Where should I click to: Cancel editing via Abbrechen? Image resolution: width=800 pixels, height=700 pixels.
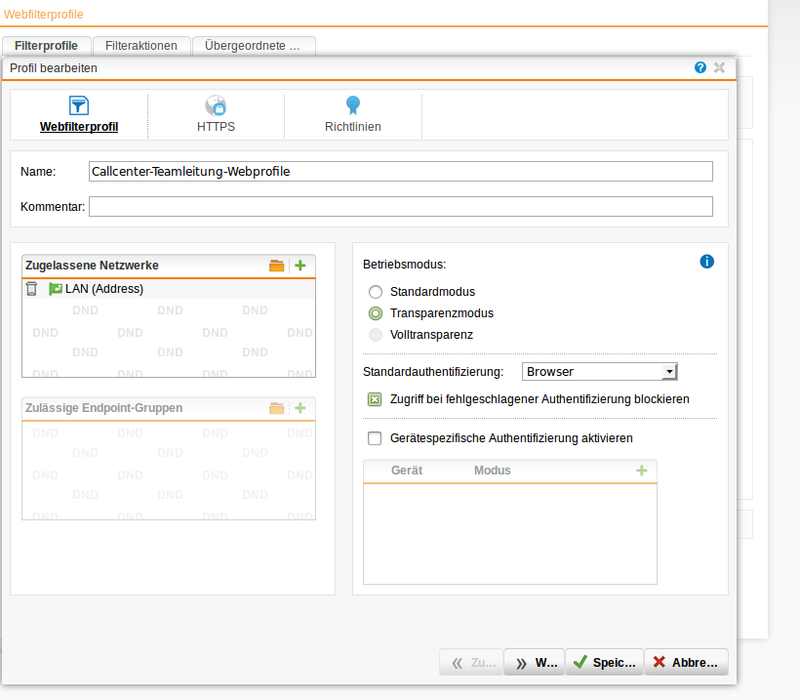(x=686, y=662)
